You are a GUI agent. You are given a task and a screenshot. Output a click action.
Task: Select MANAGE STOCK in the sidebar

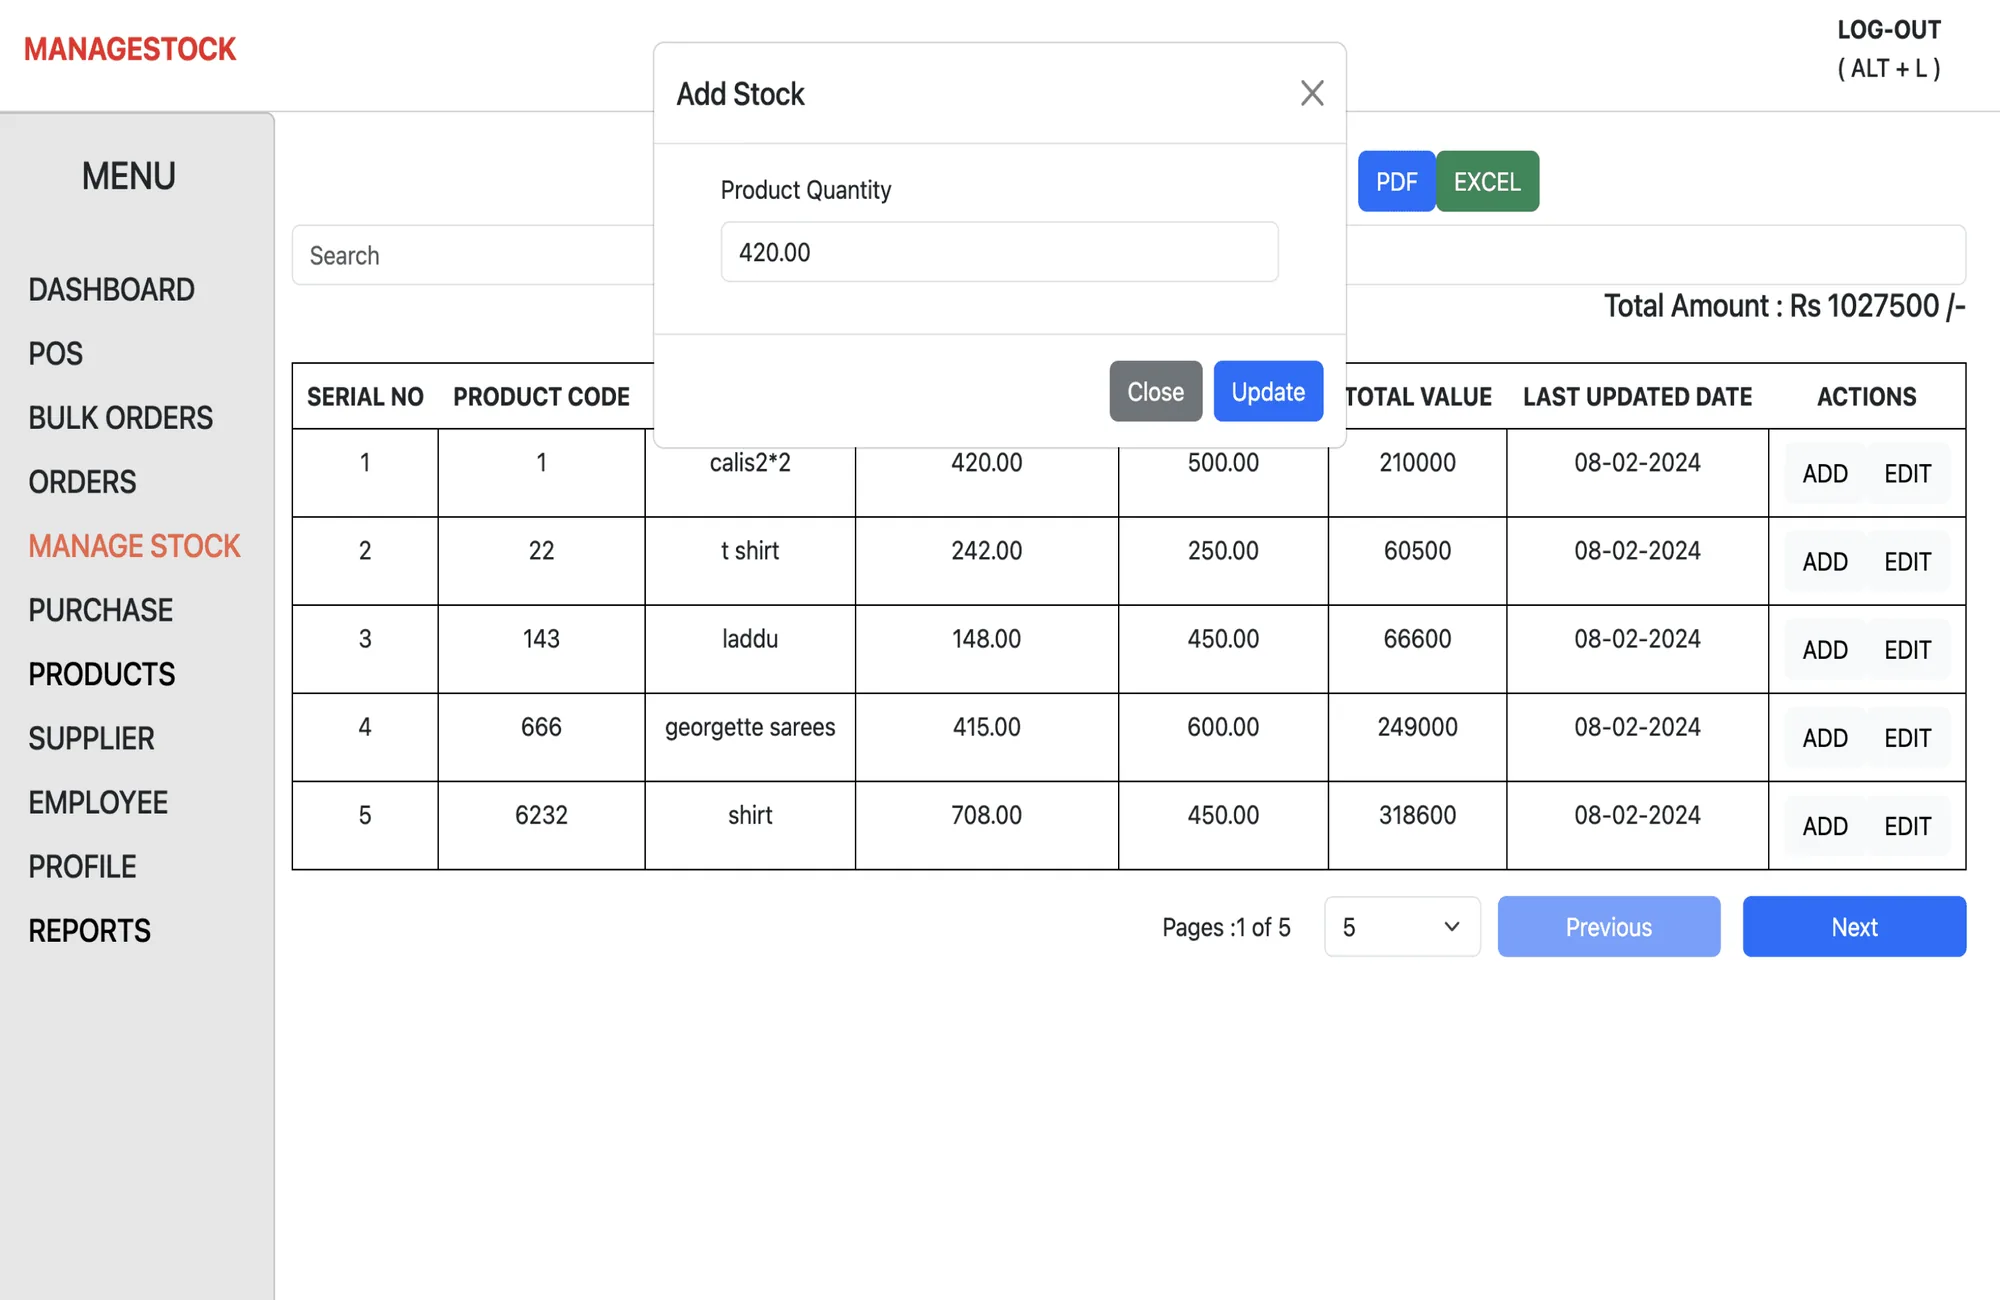click(x=134, y=546)
